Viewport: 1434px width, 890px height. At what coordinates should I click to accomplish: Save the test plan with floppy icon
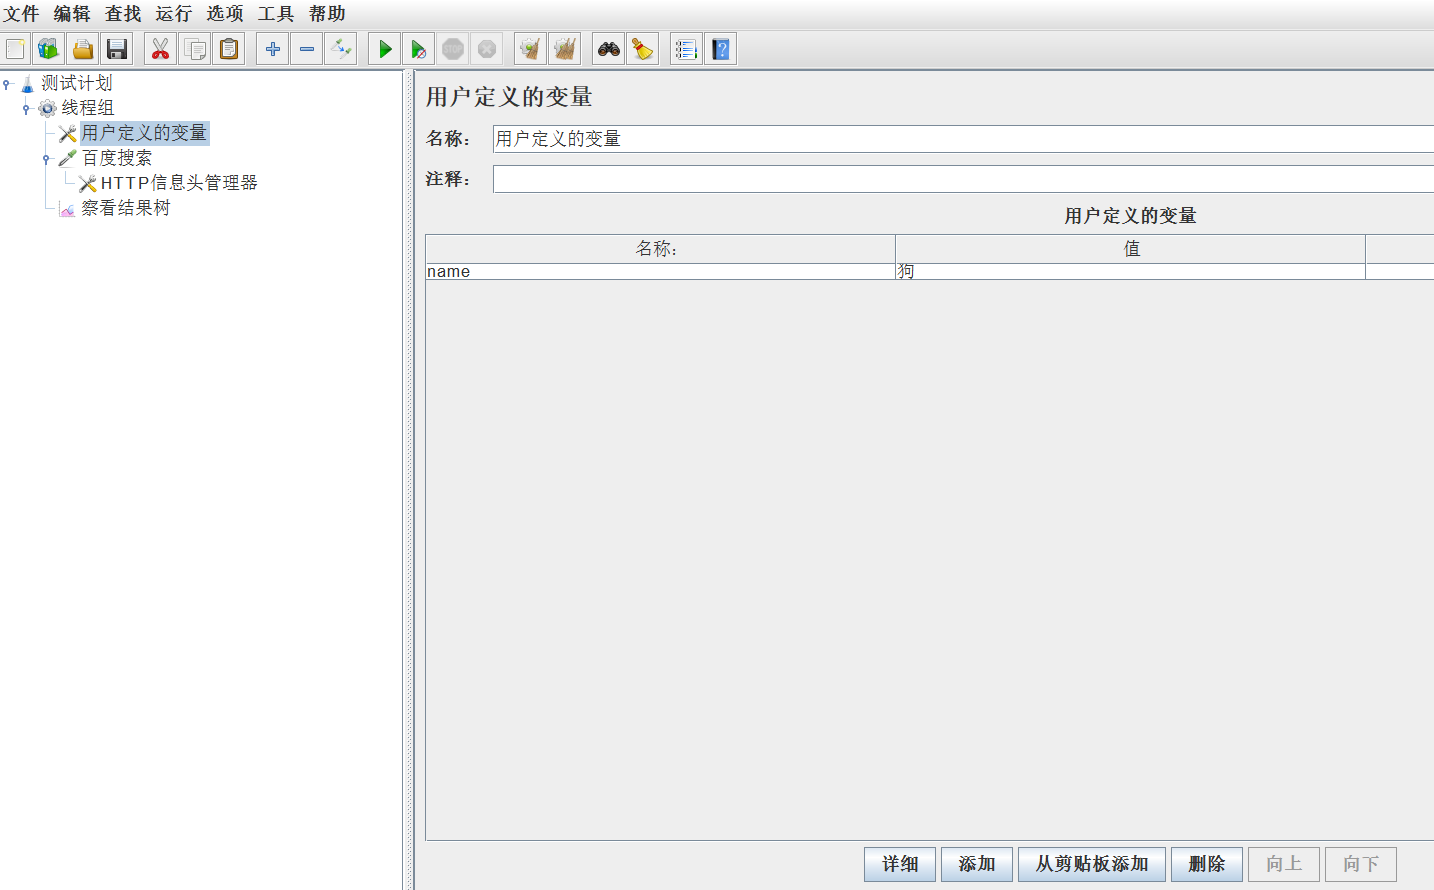click(117, 49)
